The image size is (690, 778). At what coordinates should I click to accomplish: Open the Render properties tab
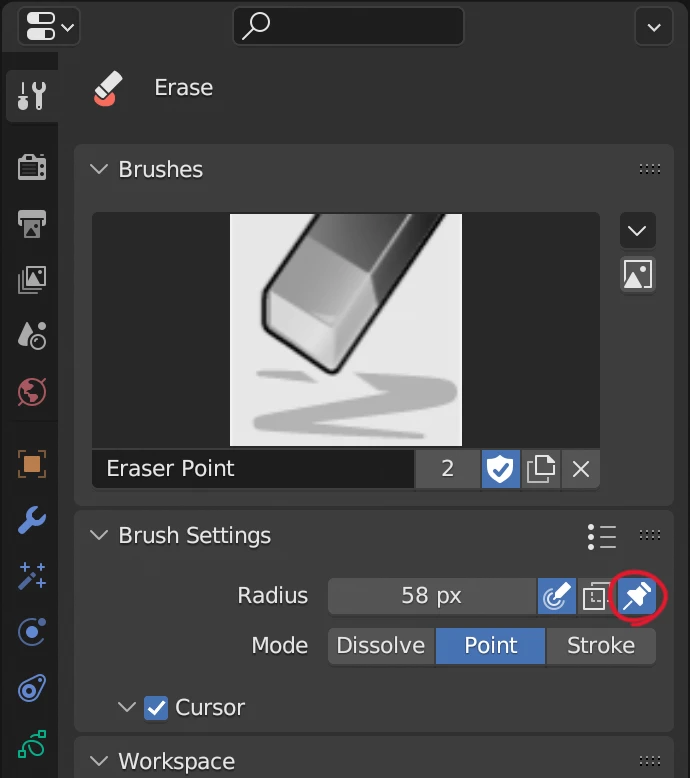click(x=32, y=167)
